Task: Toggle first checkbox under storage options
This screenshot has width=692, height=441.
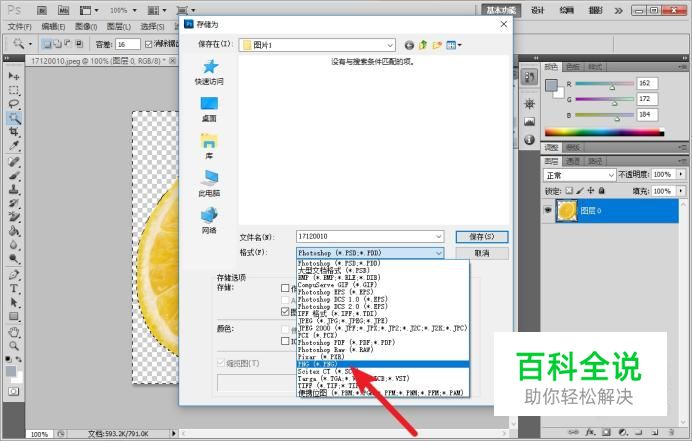Action: tap(285, 288)
